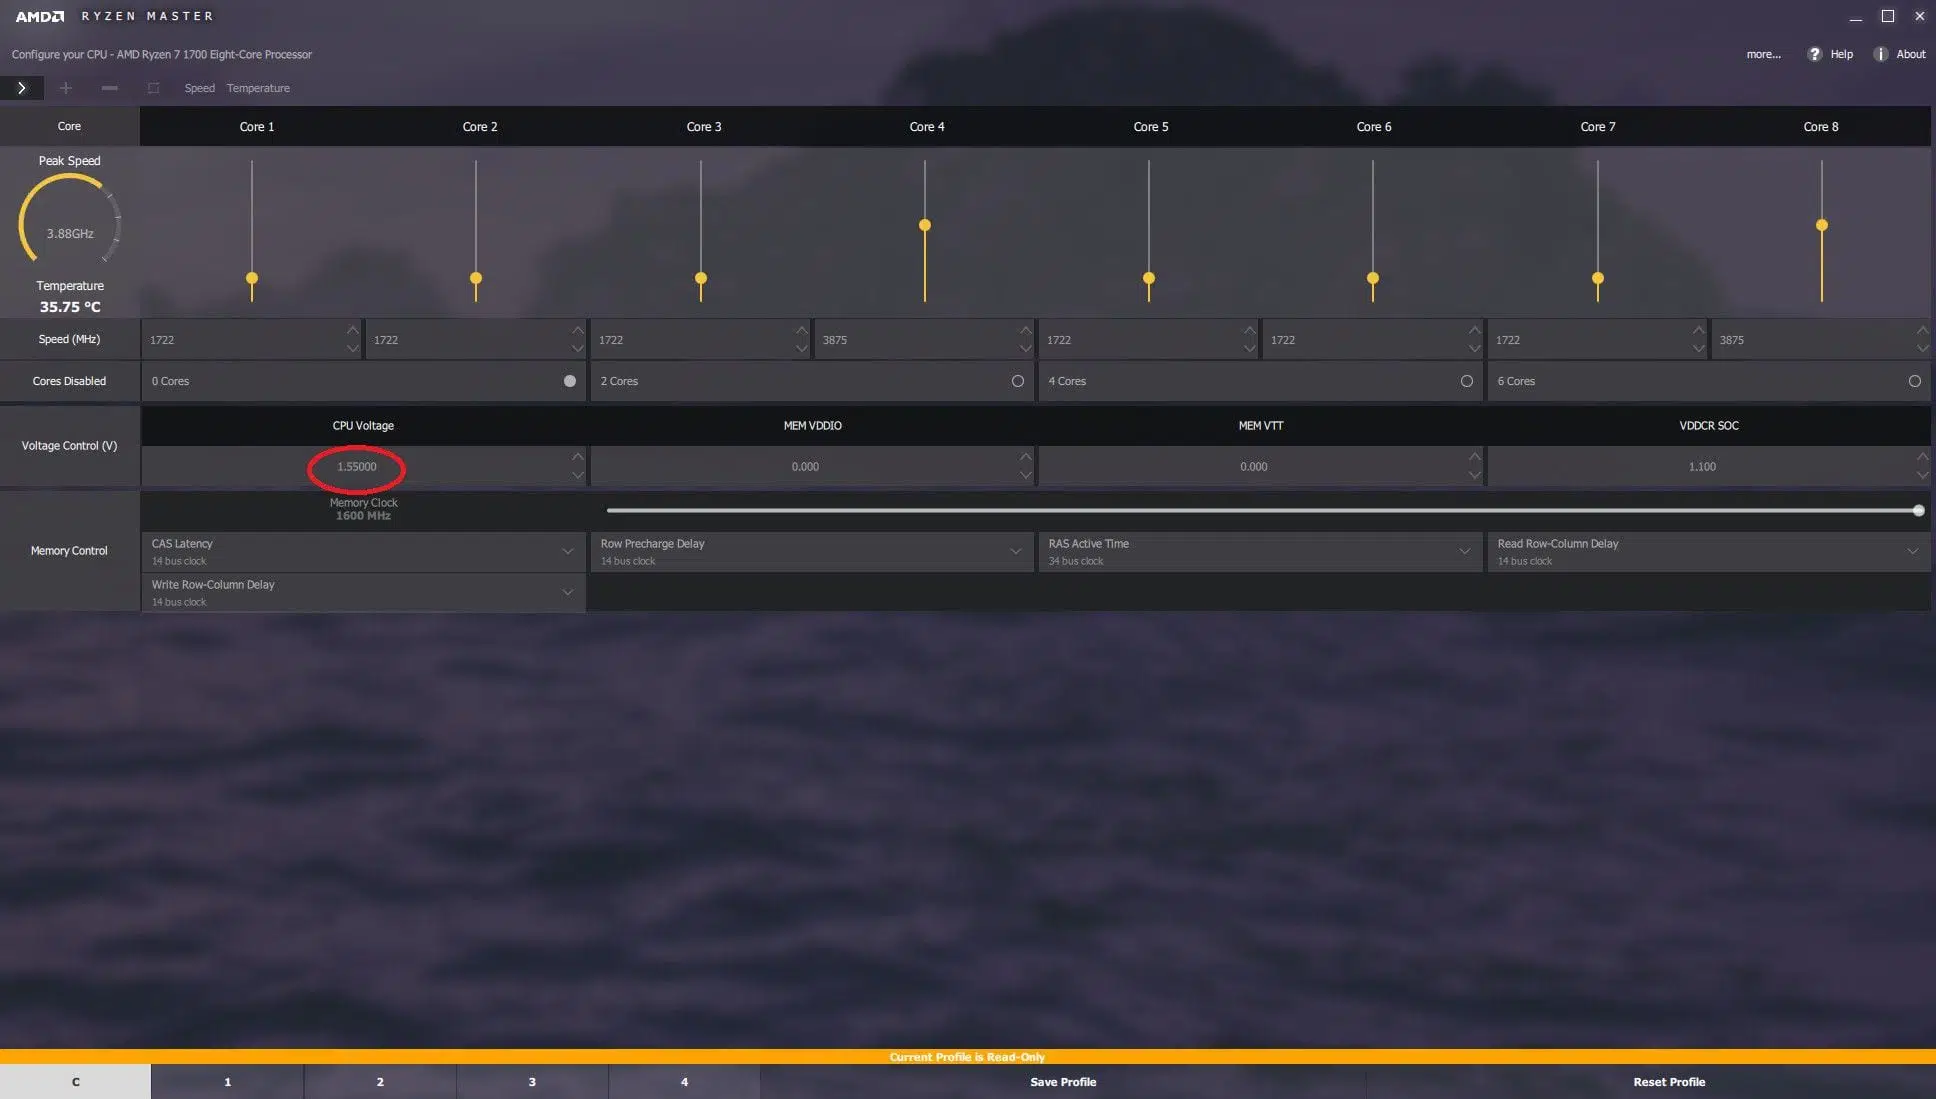Lower CPU Voltage with down arrow
This screenshot has height=1099, width=1936.
577,475
